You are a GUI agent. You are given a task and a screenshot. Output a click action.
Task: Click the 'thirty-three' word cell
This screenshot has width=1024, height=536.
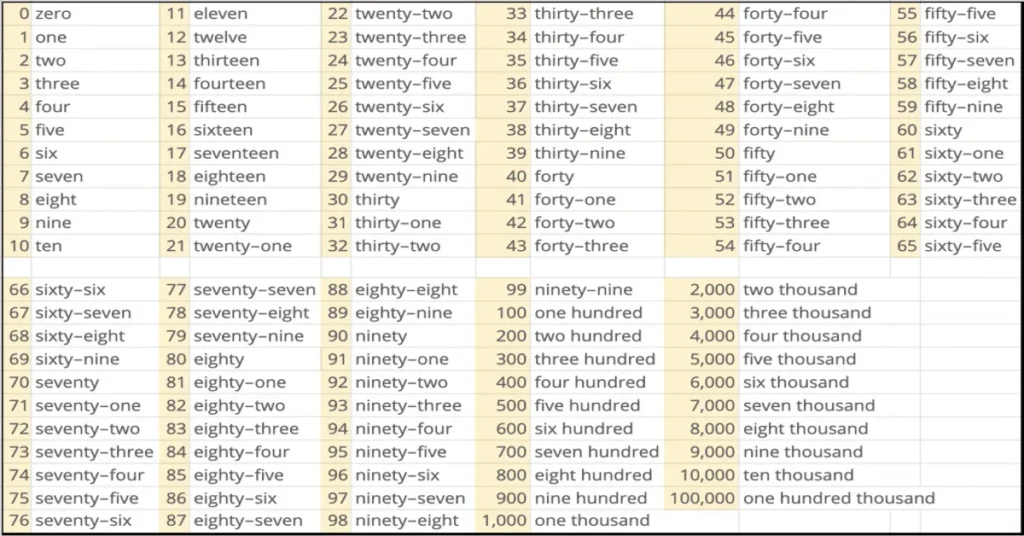583,14
